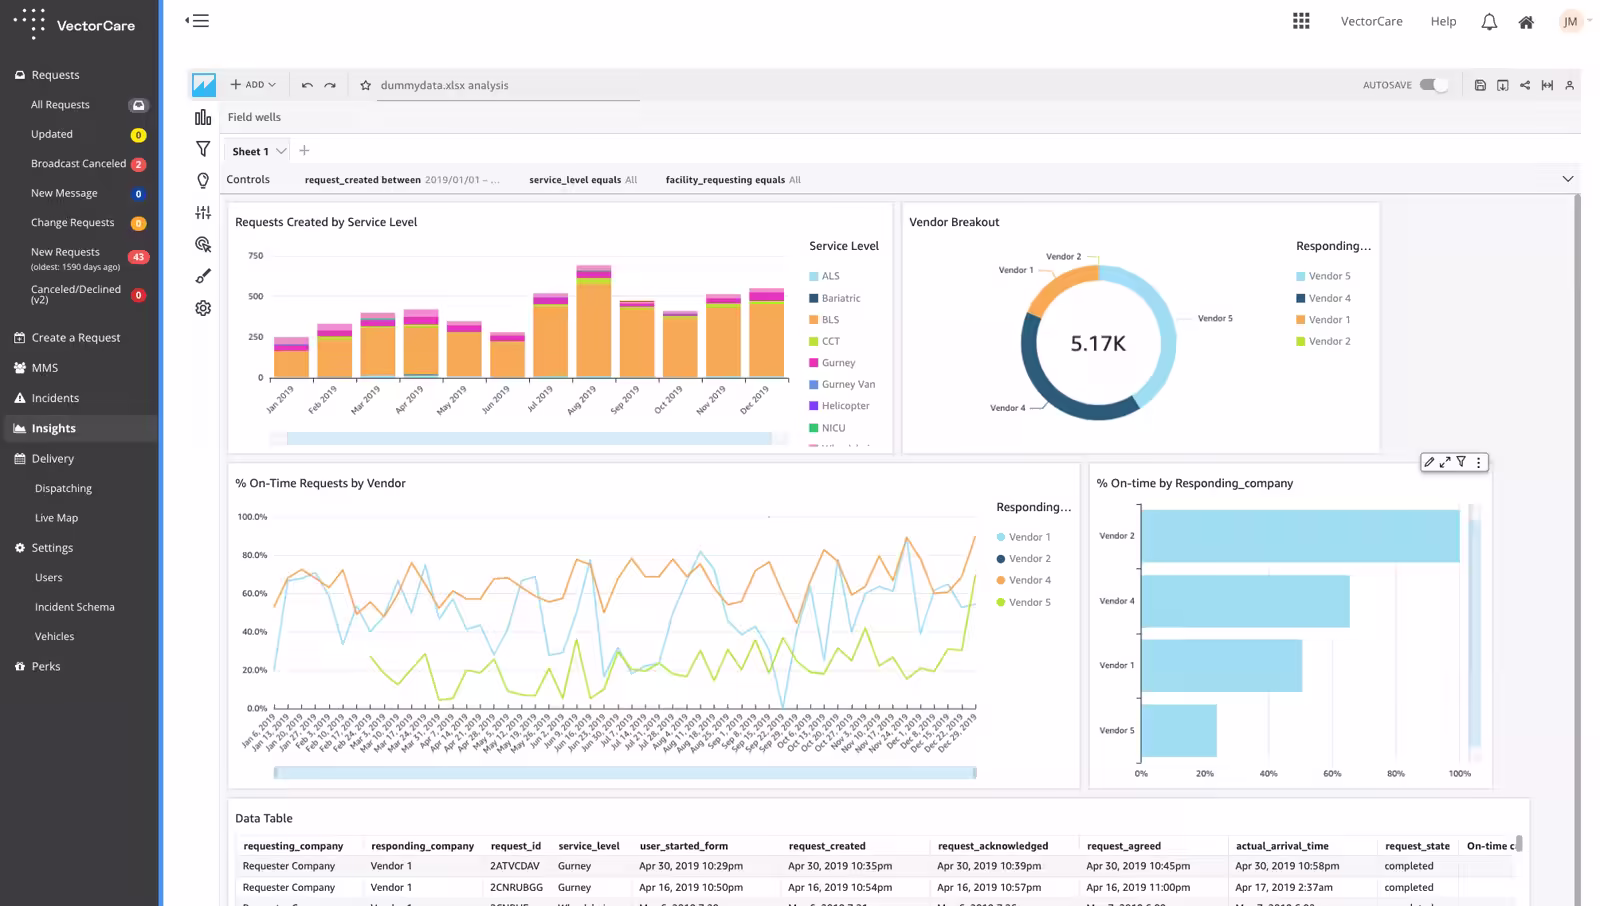The width and height of the screenshot is (1600, 906).
Task: Click the time-range slider under % On-Time chart
Action: click(x=625, y=773)
